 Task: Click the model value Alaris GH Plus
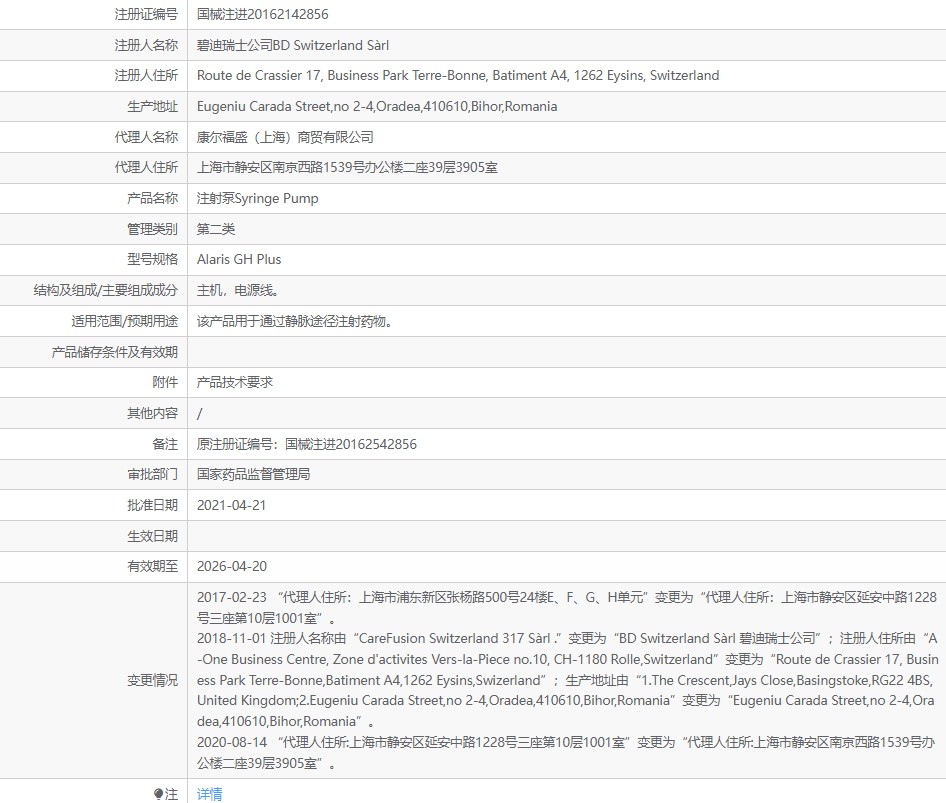click(239, 259)
